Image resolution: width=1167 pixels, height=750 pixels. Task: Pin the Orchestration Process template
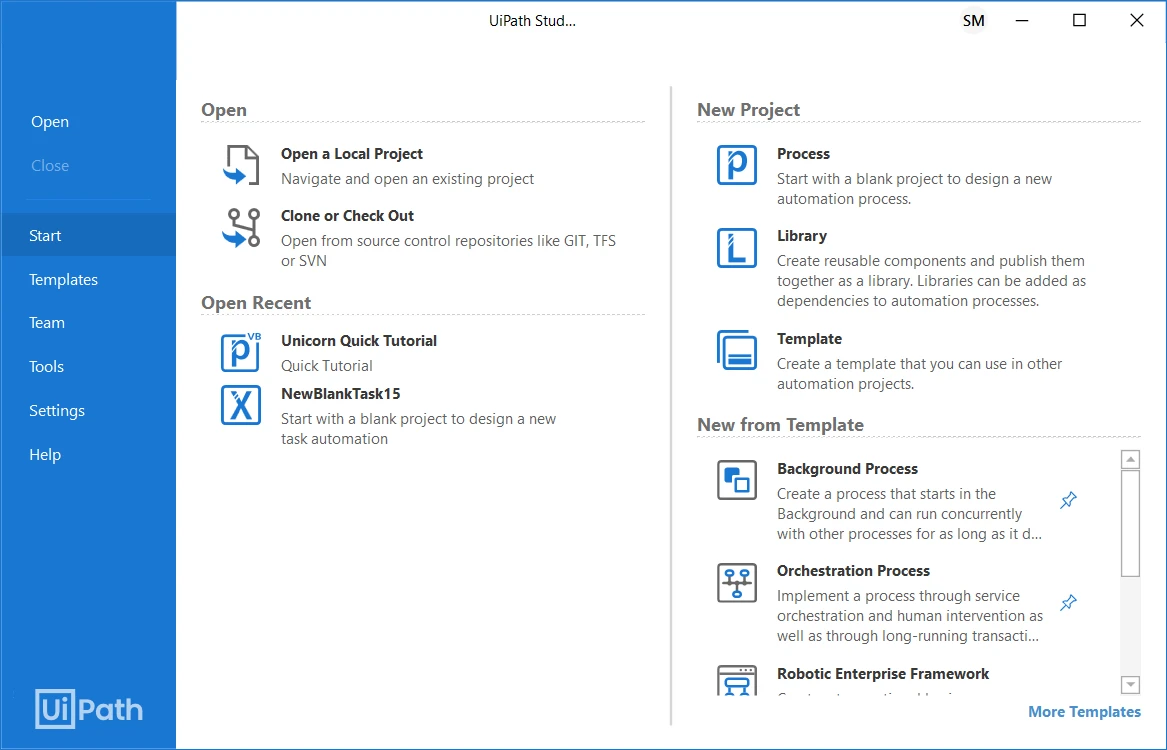click(1068, 602)
